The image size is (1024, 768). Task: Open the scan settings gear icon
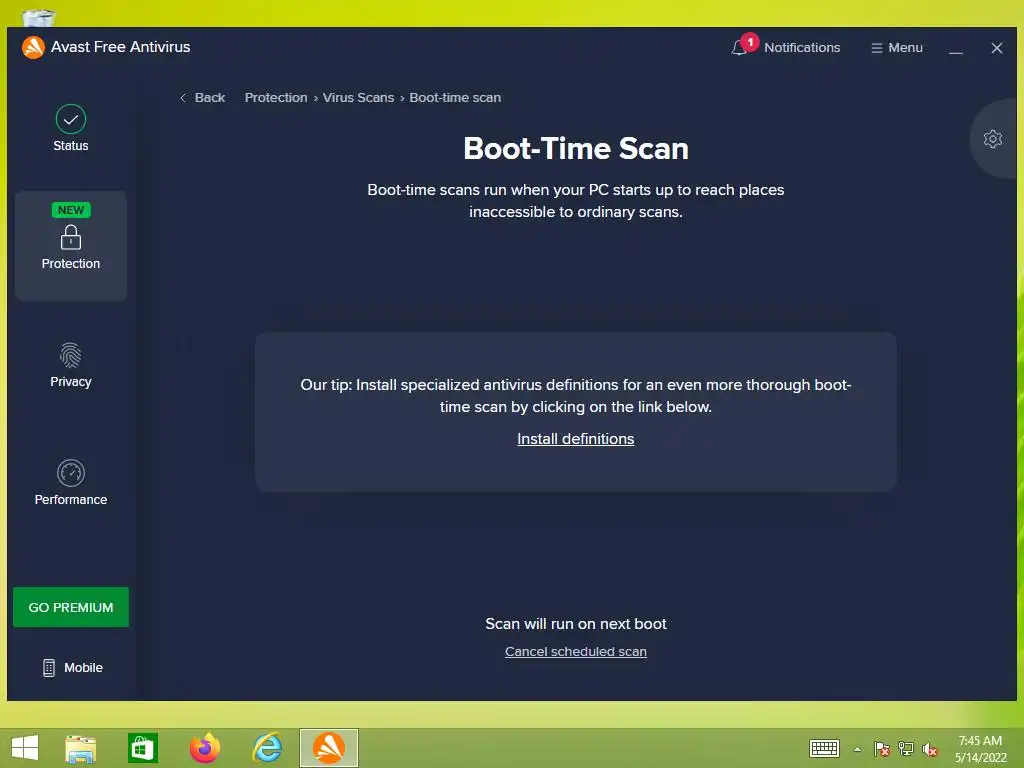coord(993,138)
